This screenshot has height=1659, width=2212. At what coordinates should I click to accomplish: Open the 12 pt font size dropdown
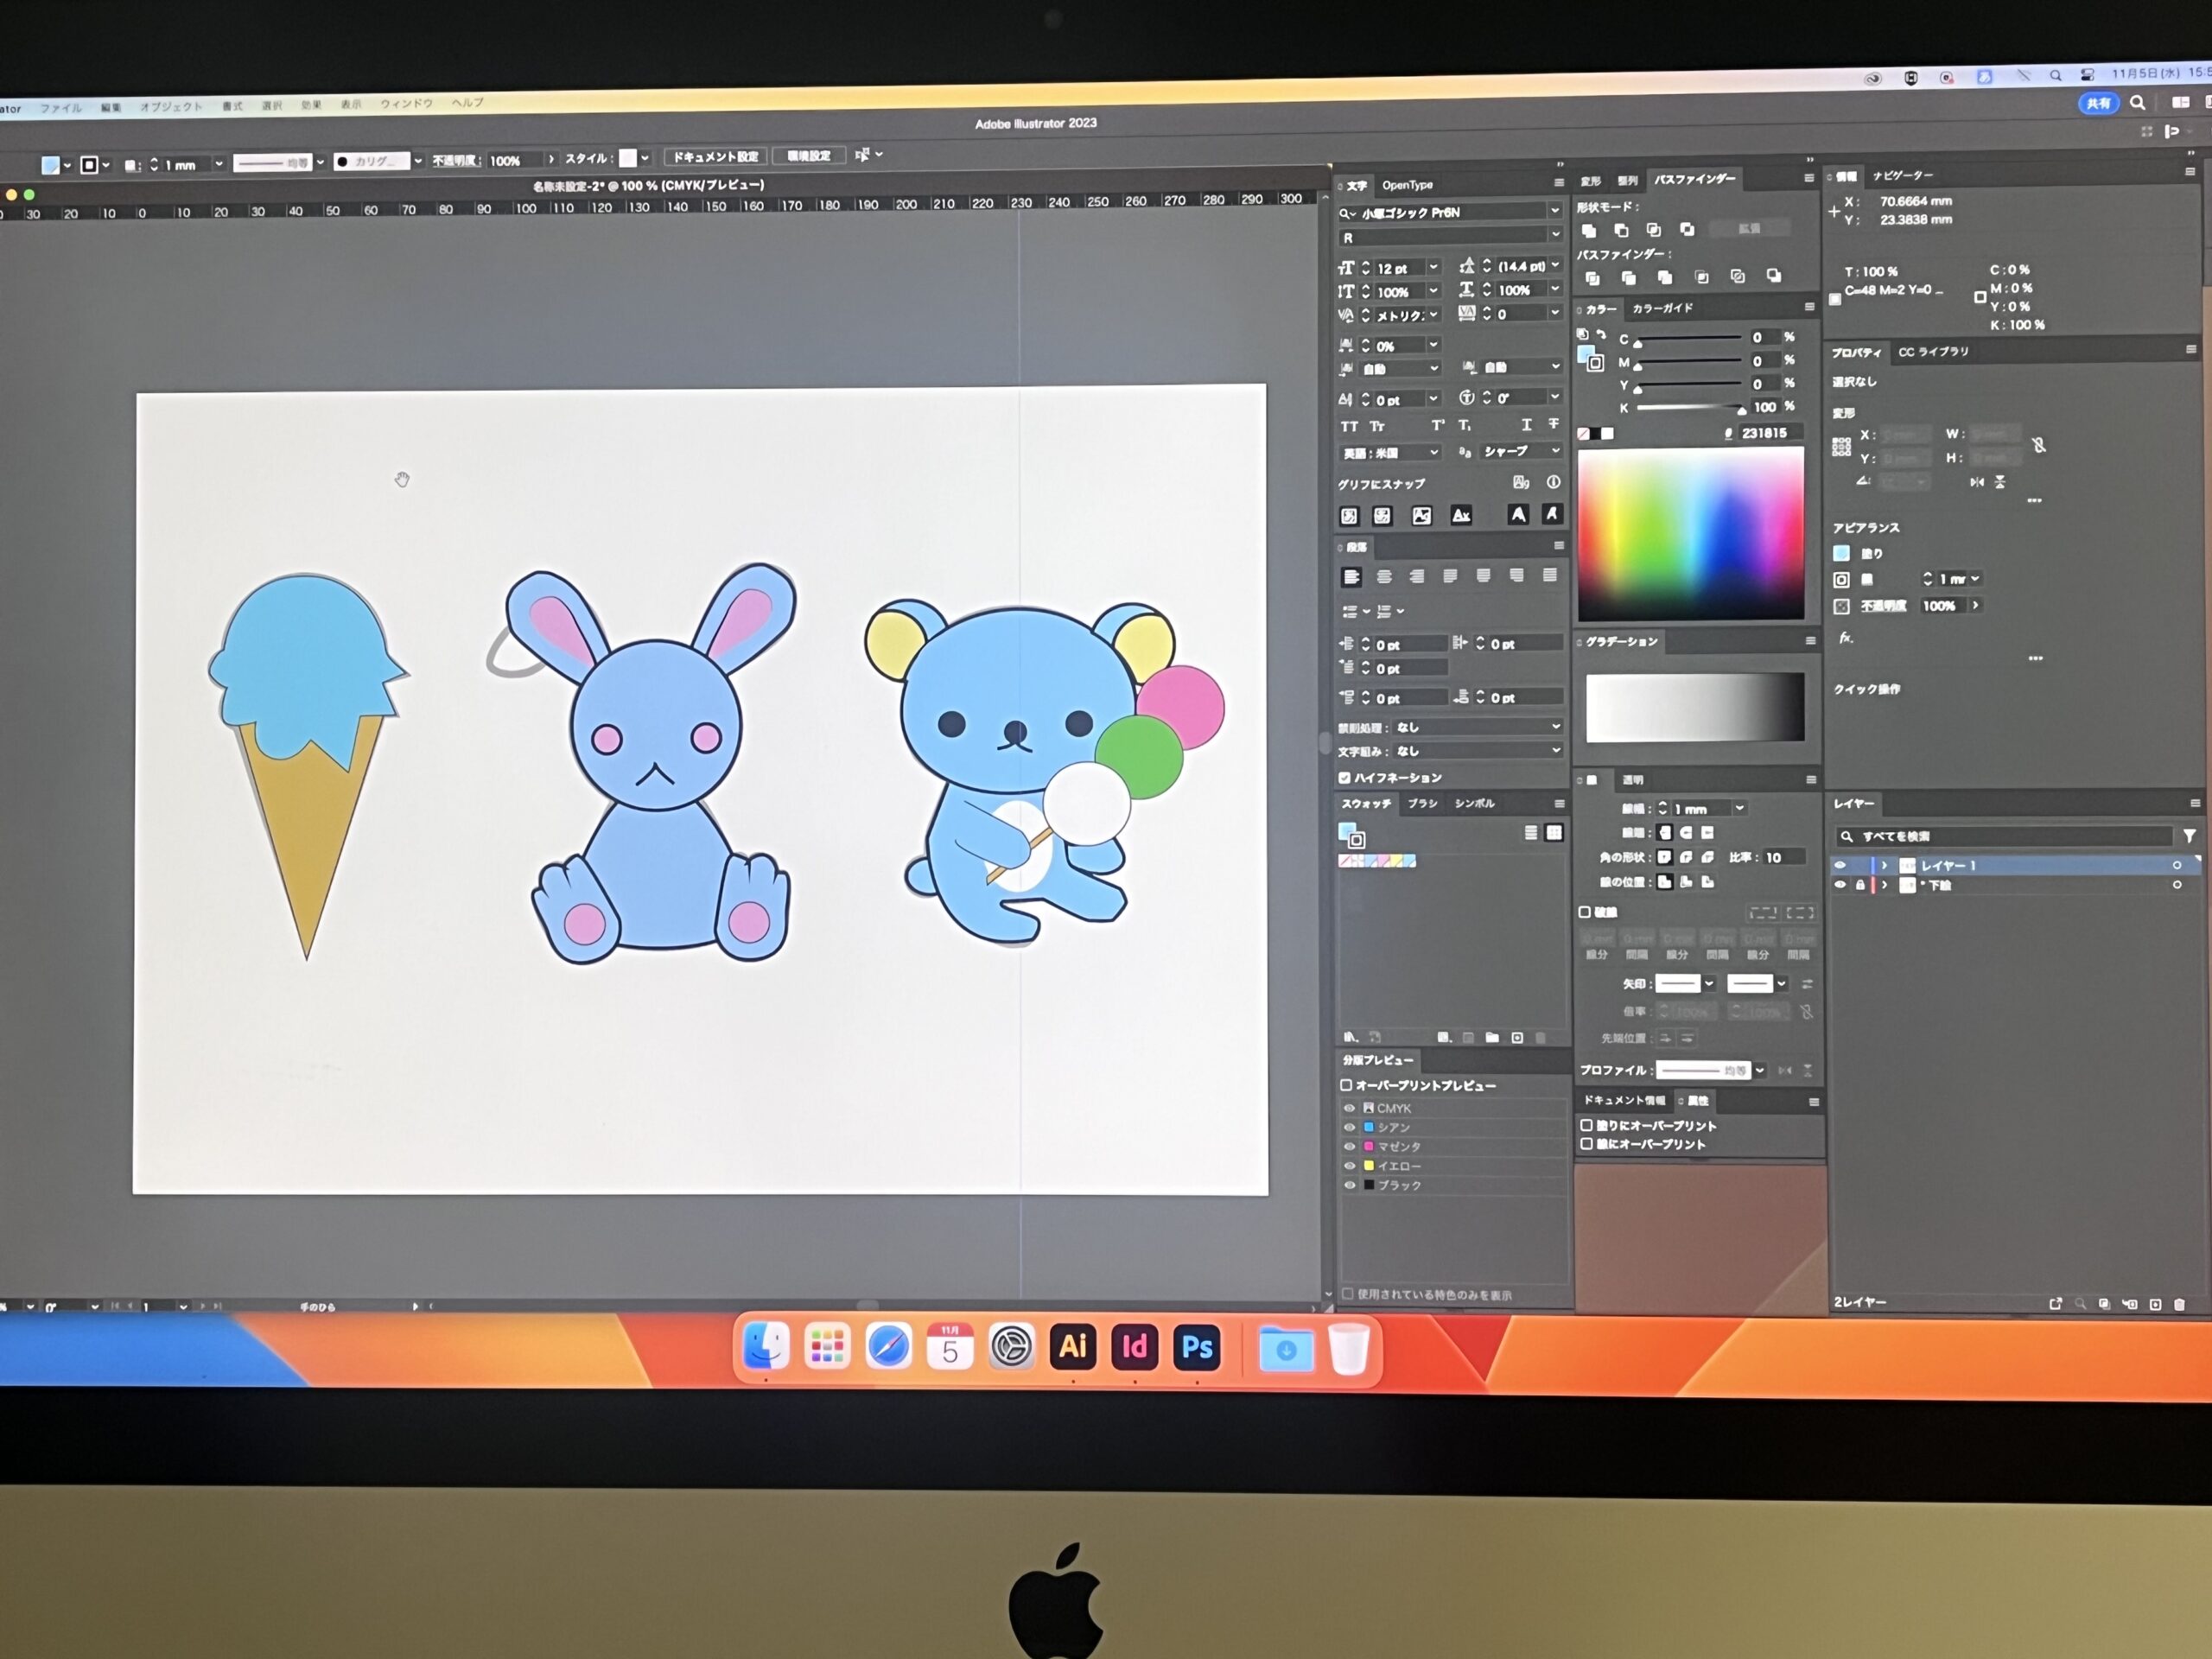pyautogui.click(x=1433, y=267)
